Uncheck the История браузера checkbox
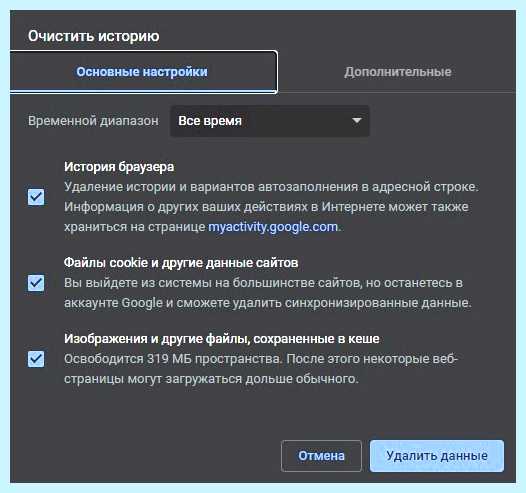The image size is (526, 493). pyautogui.click(x=36, y=197)
